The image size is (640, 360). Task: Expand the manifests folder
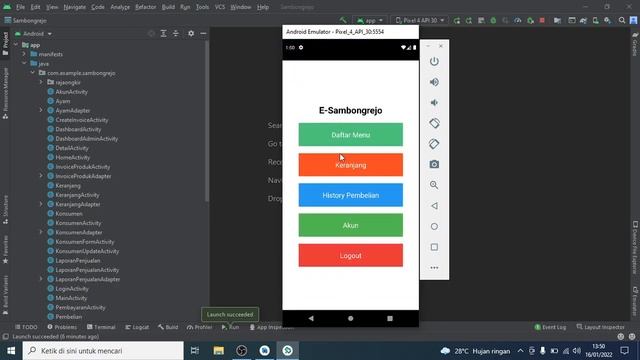[x=24, y=54]
